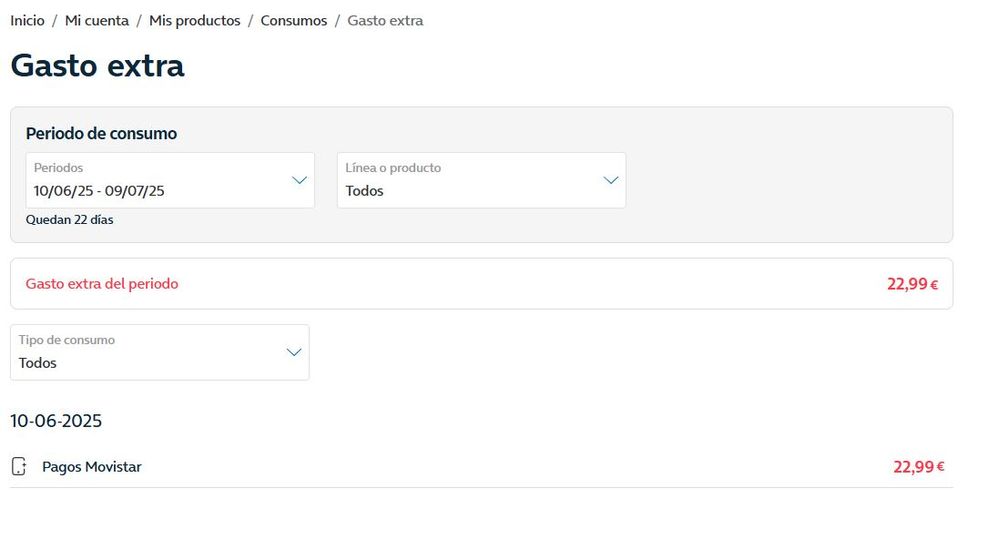Image resolution: width=999 pixels, height=549 pixels.
Task: Click Todos in Línea o producto field
Action: pos(365,191)
